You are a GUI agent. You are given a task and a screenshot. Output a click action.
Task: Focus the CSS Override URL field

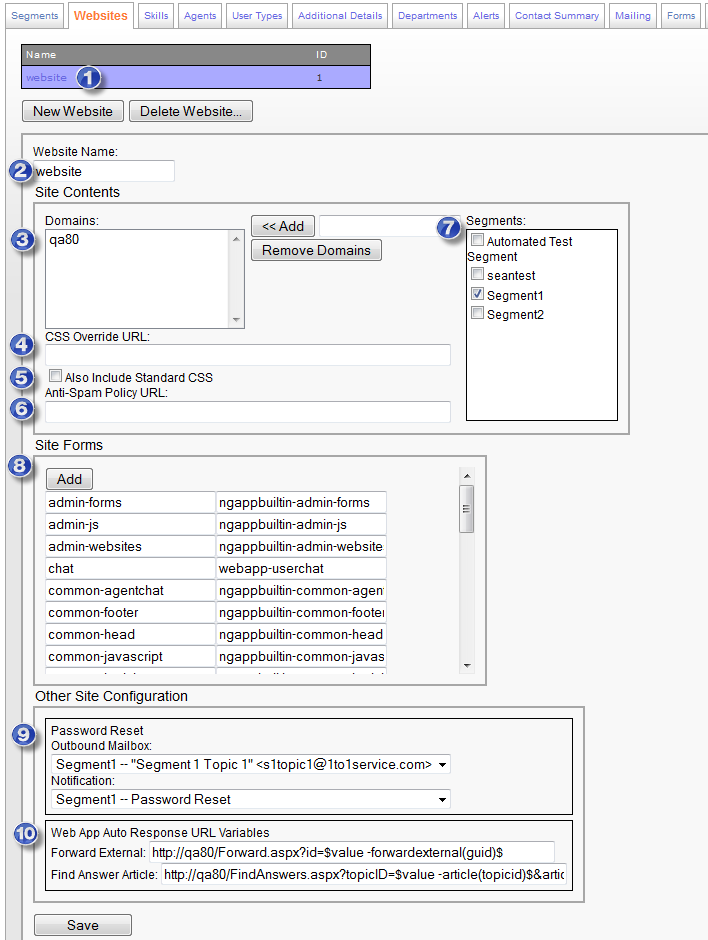(x=248, y=355)
